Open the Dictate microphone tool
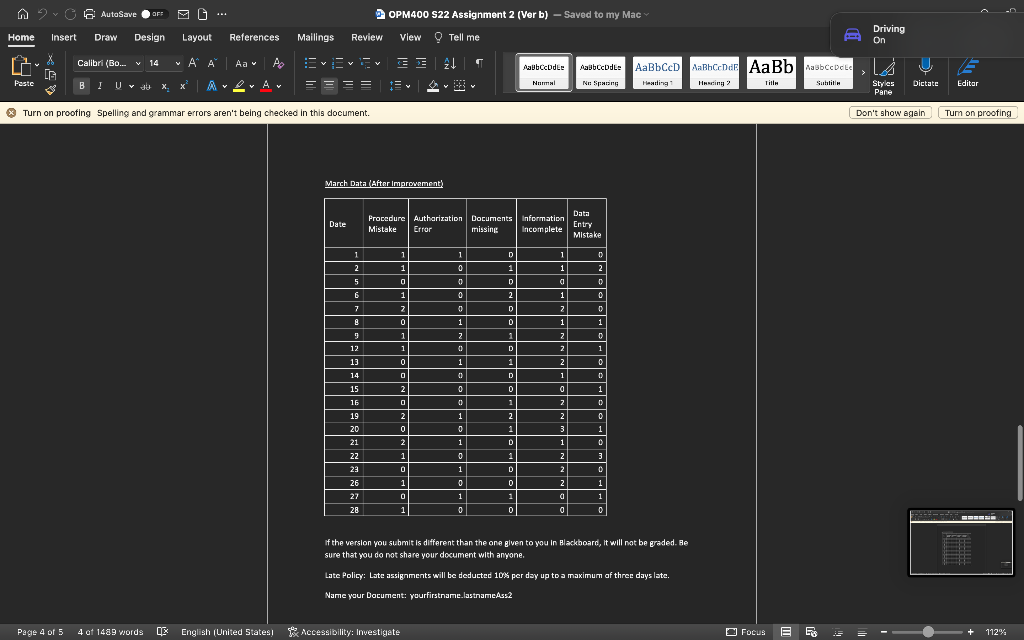The width and height of the screenshot is (1024, 640). tap(925, 71)
